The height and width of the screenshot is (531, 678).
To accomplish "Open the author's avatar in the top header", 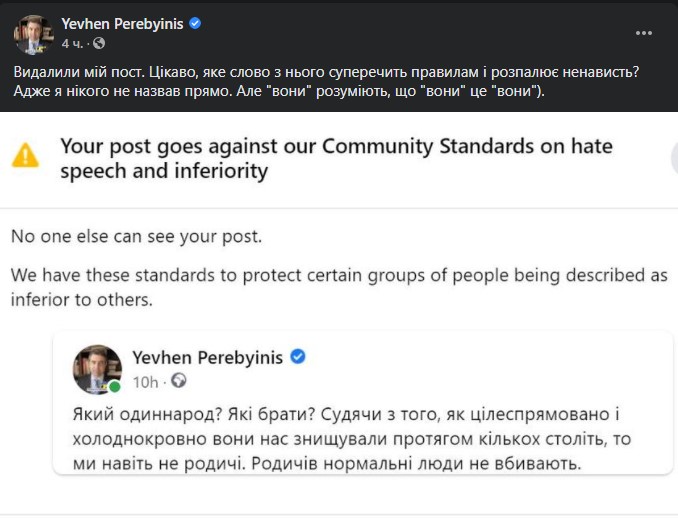I will pos(33,34).
